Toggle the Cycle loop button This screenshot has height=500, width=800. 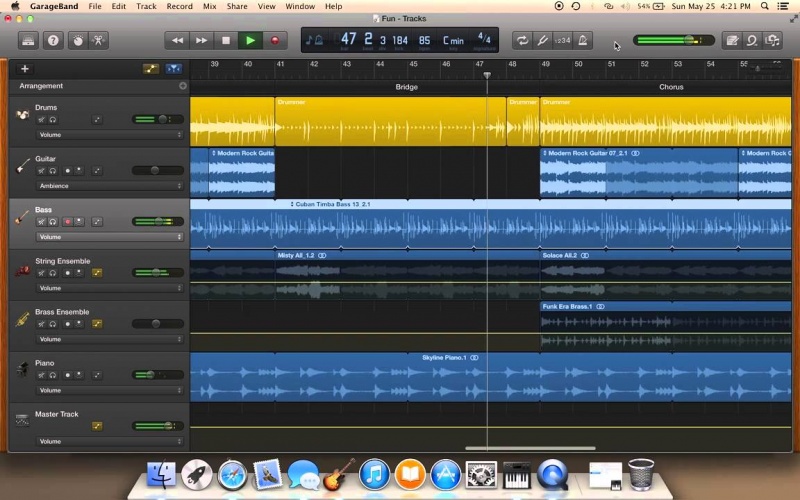click(521, 41)
